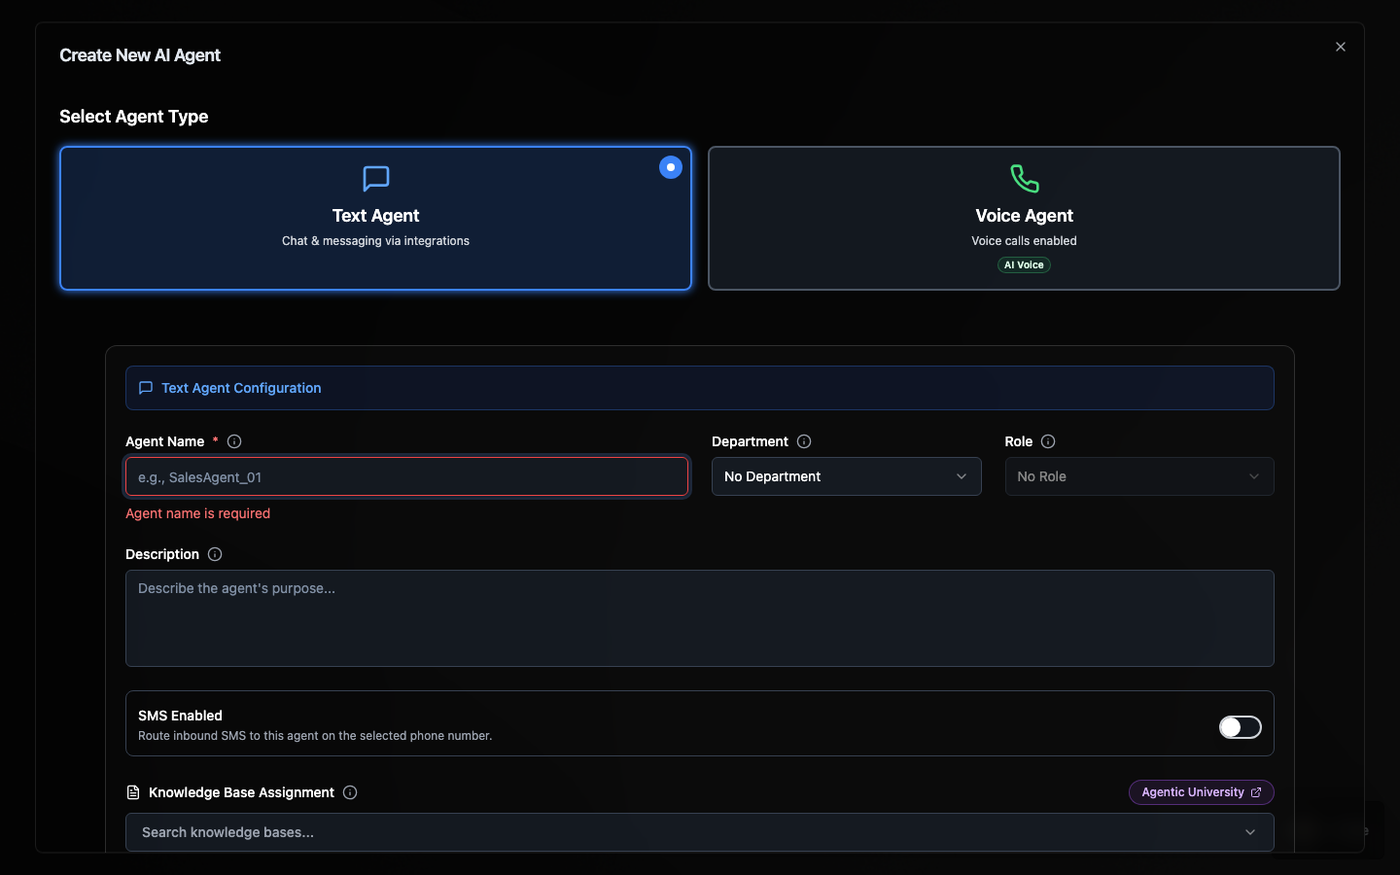Viewport: 1400px width, 875px height.
Task: Enable the SMS Enabled toggle
Action: point(1240,727)
